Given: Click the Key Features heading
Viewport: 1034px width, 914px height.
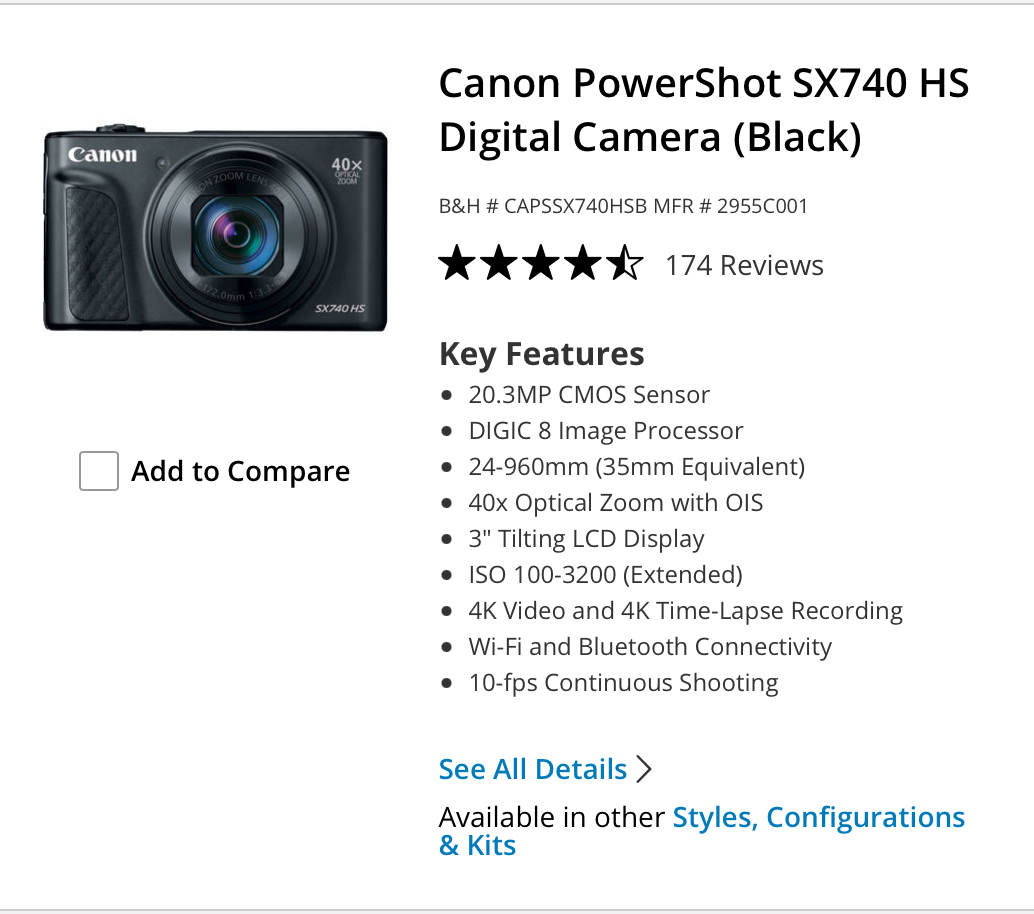Looking at the screenshot, I should 541,353.
